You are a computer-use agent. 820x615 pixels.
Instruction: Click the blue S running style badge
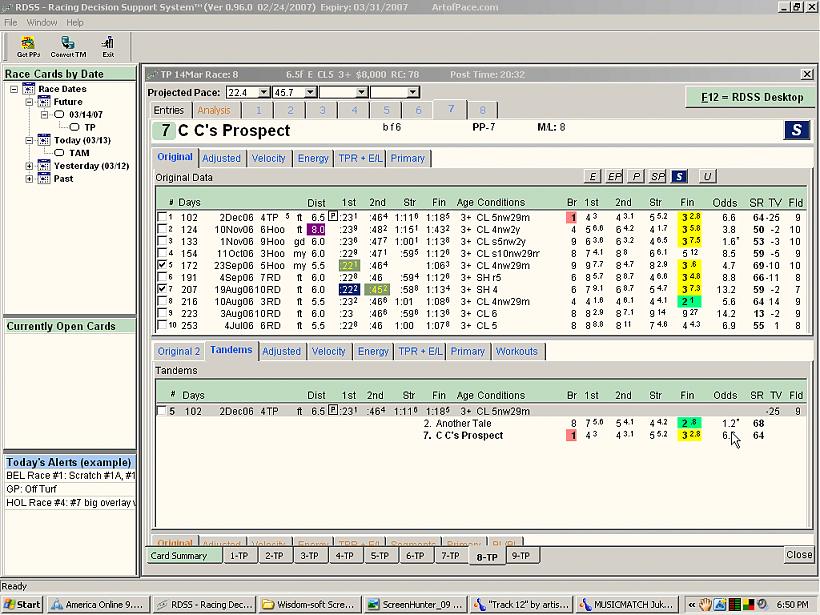(796, 130)
